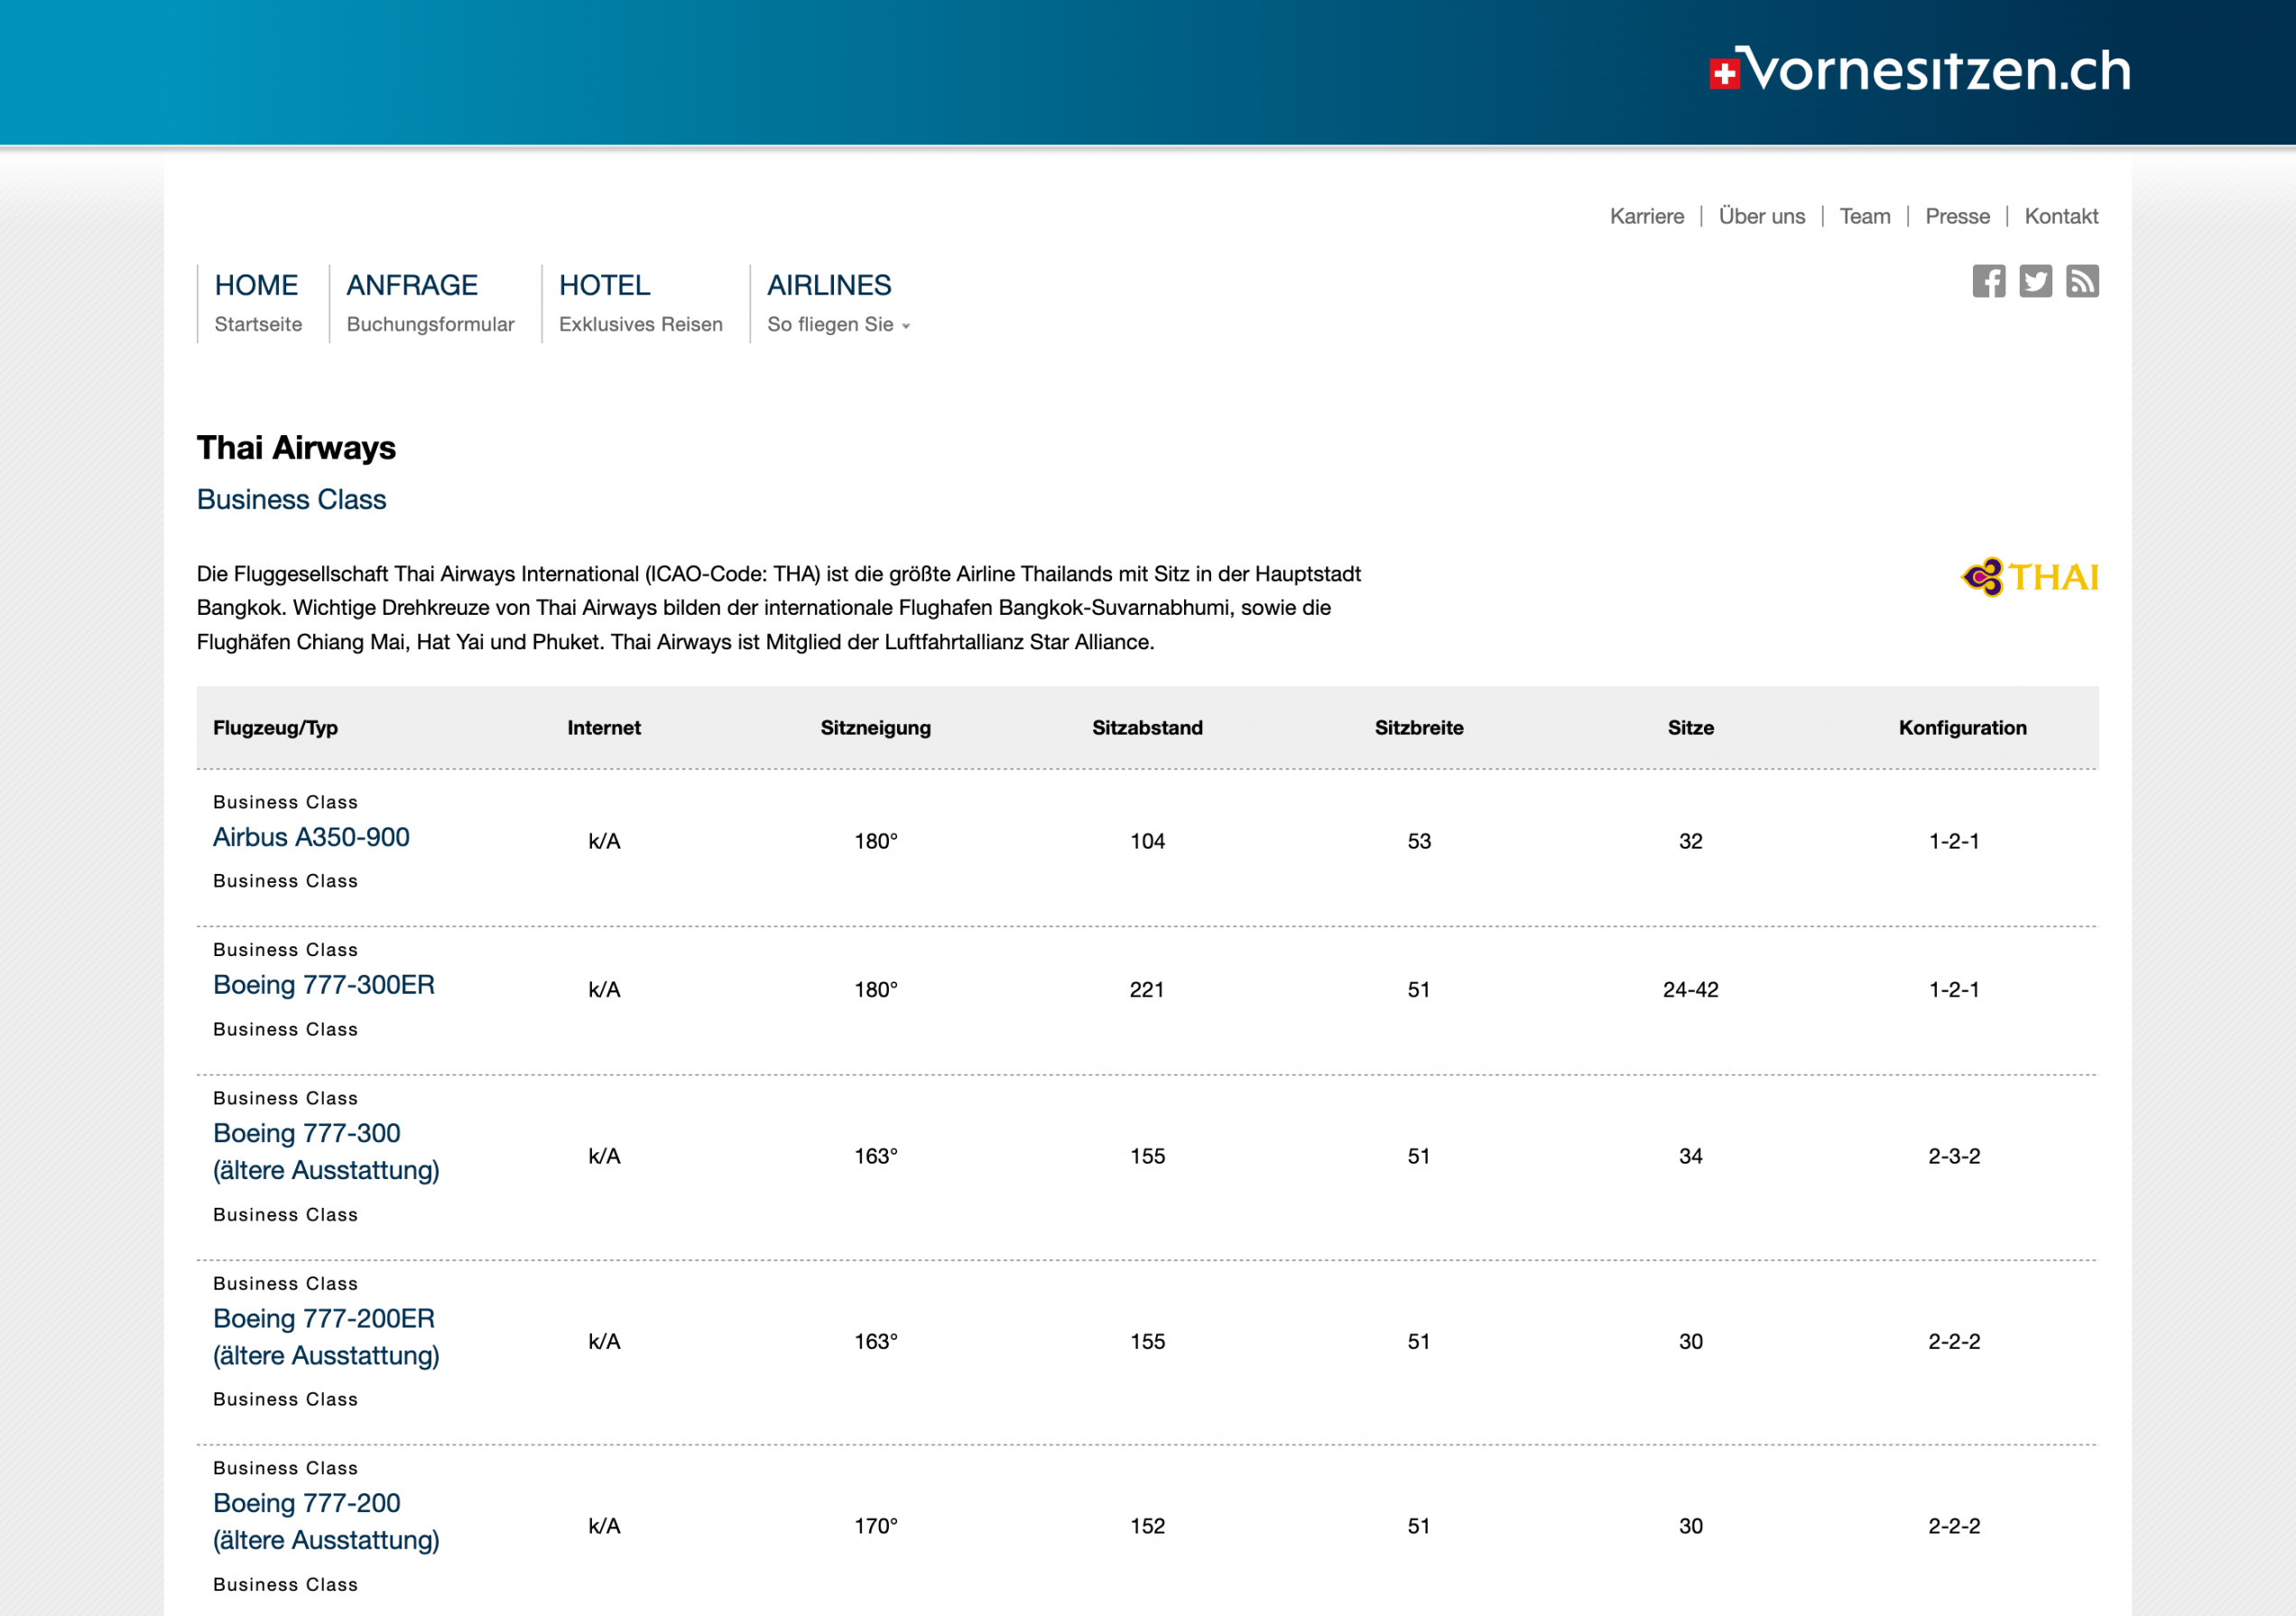Open the Presse link

pyautogui.click(x=1957, y=216)
